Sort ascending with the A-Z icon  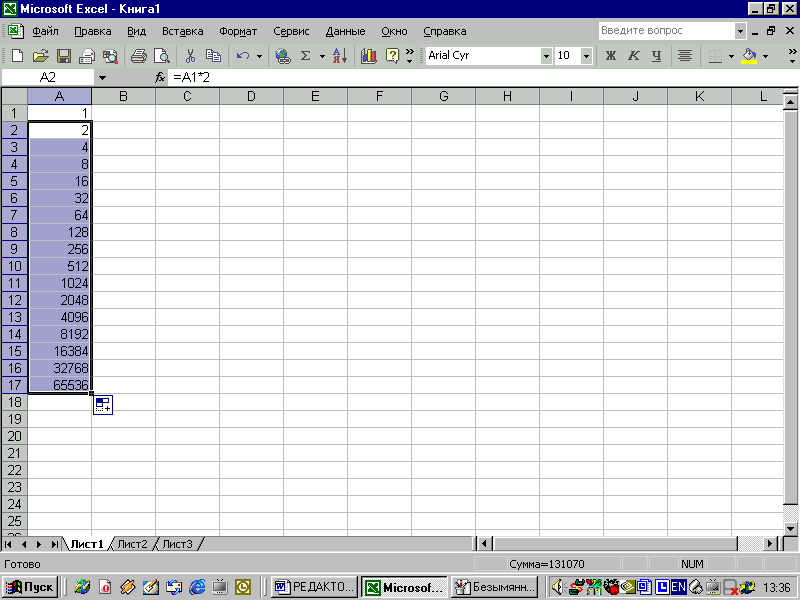[340, 56]
